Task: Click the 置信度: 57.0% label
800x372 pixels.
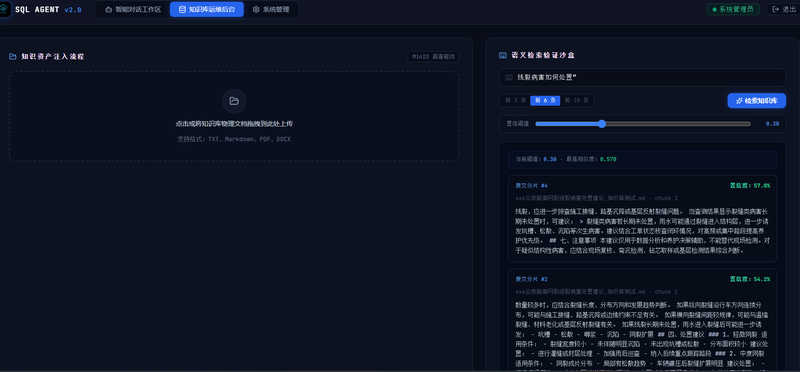Action: 750,185
